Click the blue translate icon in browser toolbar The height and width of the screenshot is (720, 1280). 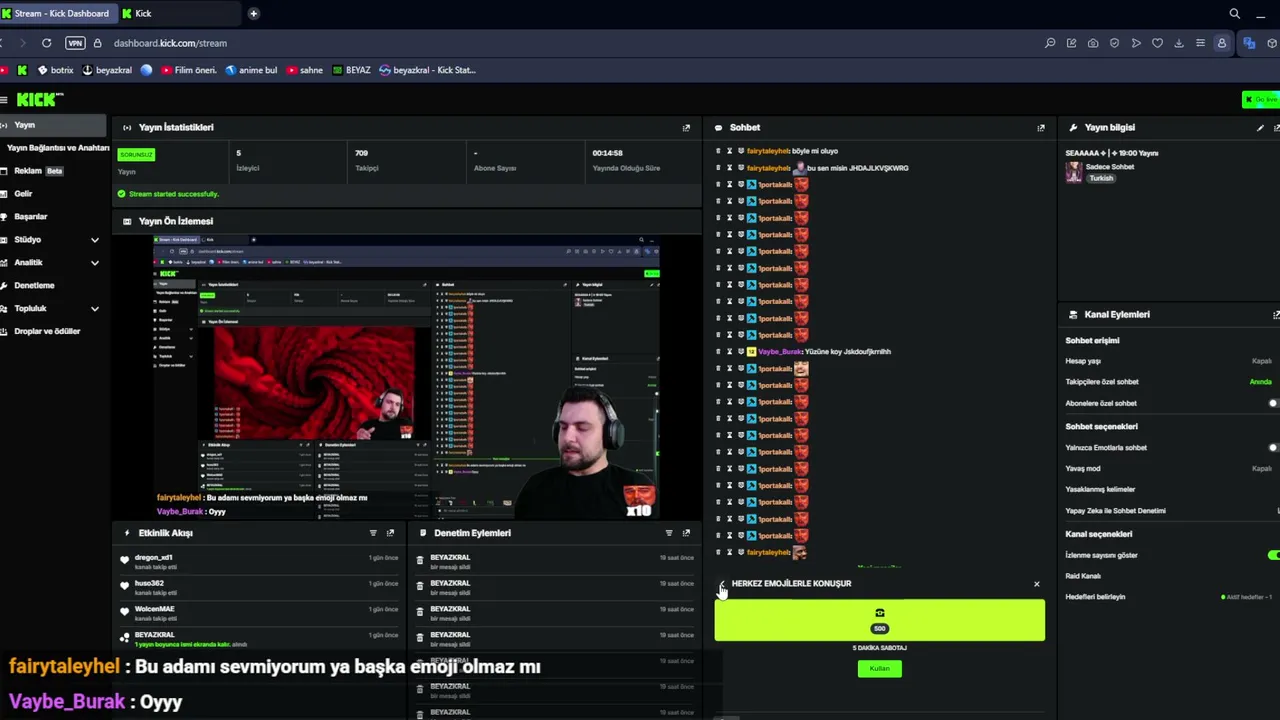pos(1249,43)
